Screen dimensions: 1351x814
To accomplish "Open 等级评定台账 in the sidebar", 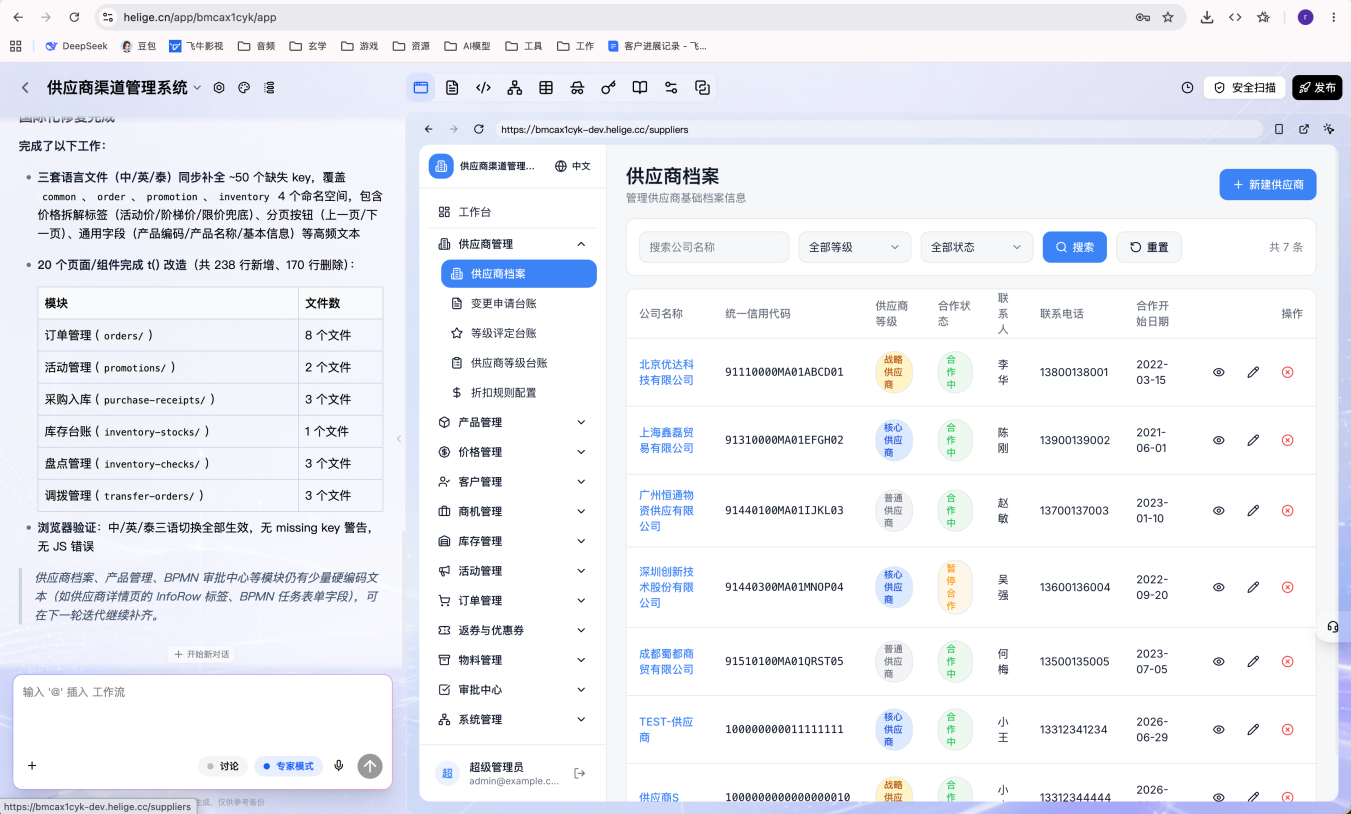I will pos(519,333).
